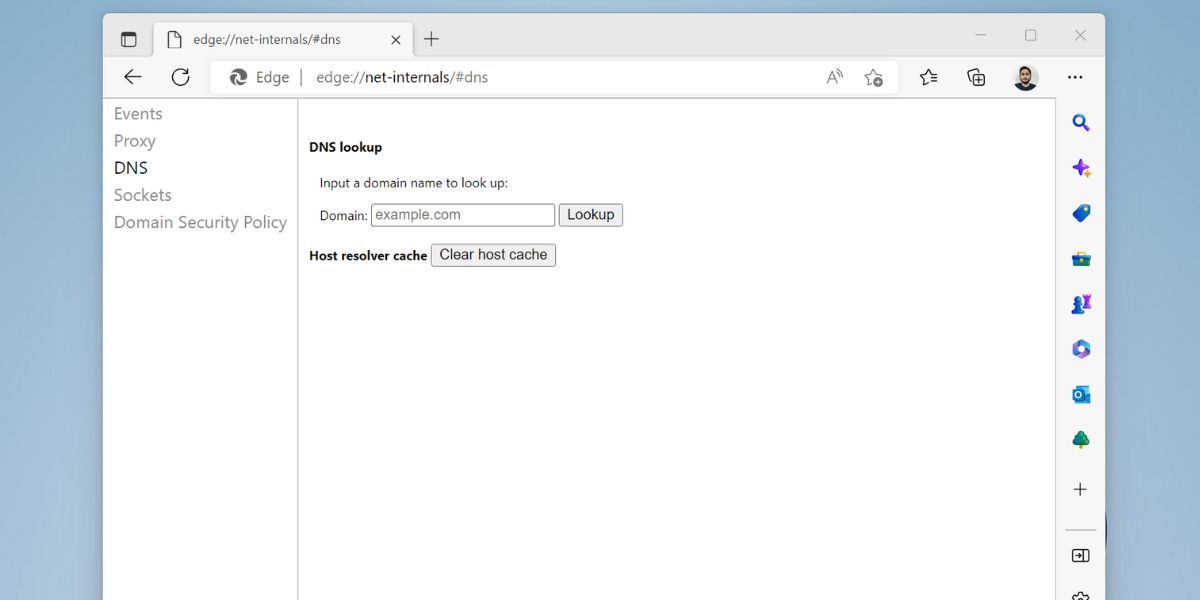Customize the sidebar with the plus icon
Viewport: 1200px width, 600px height.
pyautogui.click(x=1080, y=489)
